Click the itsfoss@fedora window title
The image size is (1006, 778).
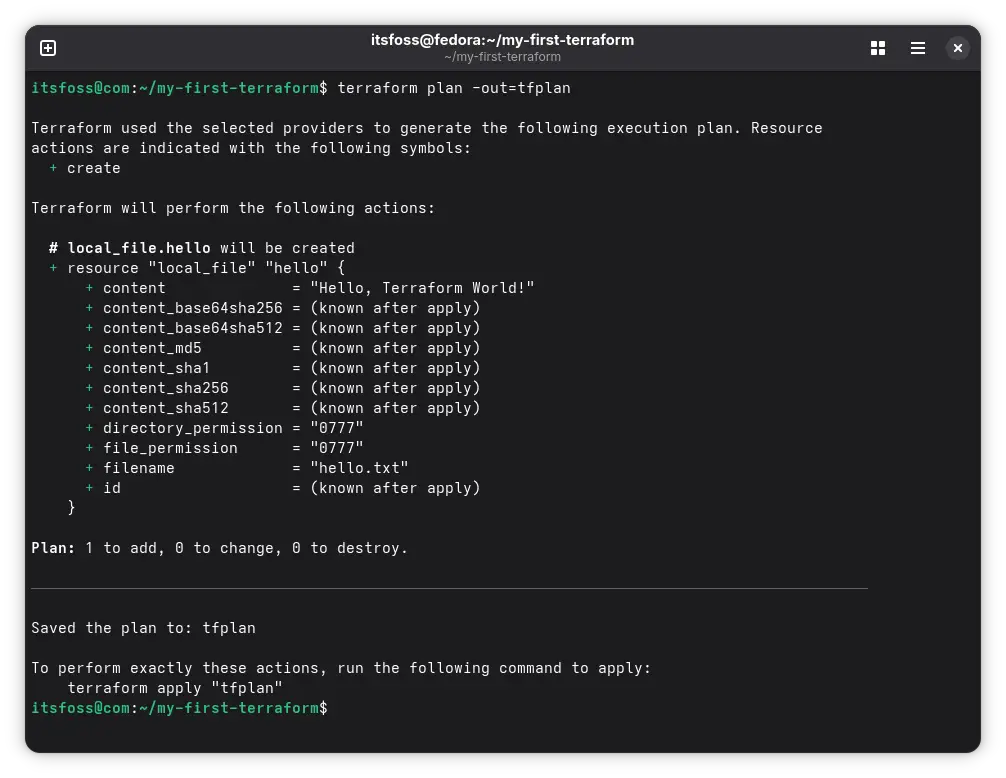pos(502,40)
